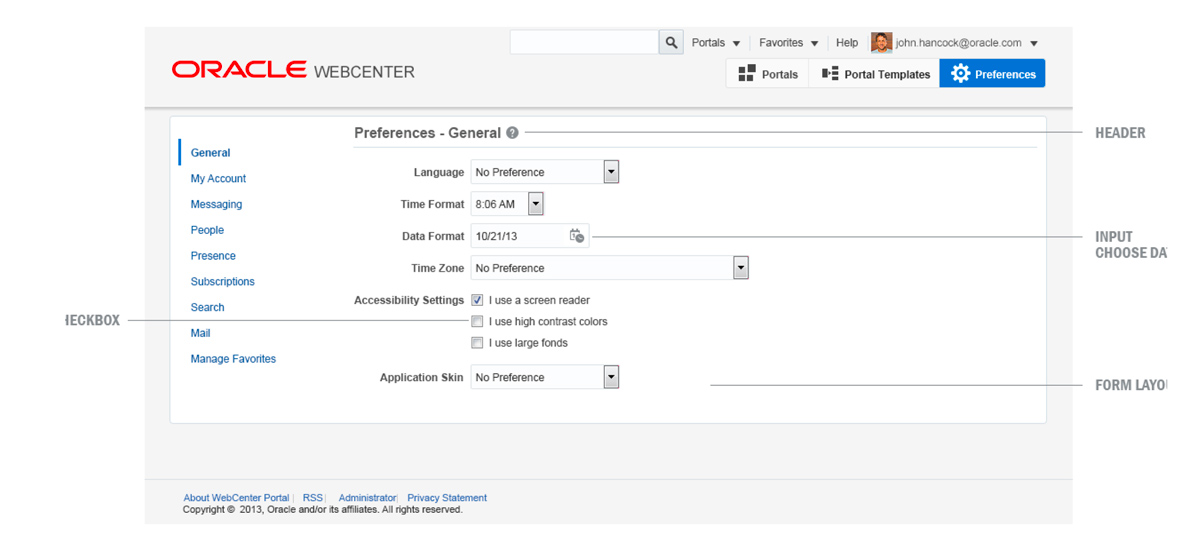
Task: Select My Account in the sidebar
Action: [x=218, y=178]
